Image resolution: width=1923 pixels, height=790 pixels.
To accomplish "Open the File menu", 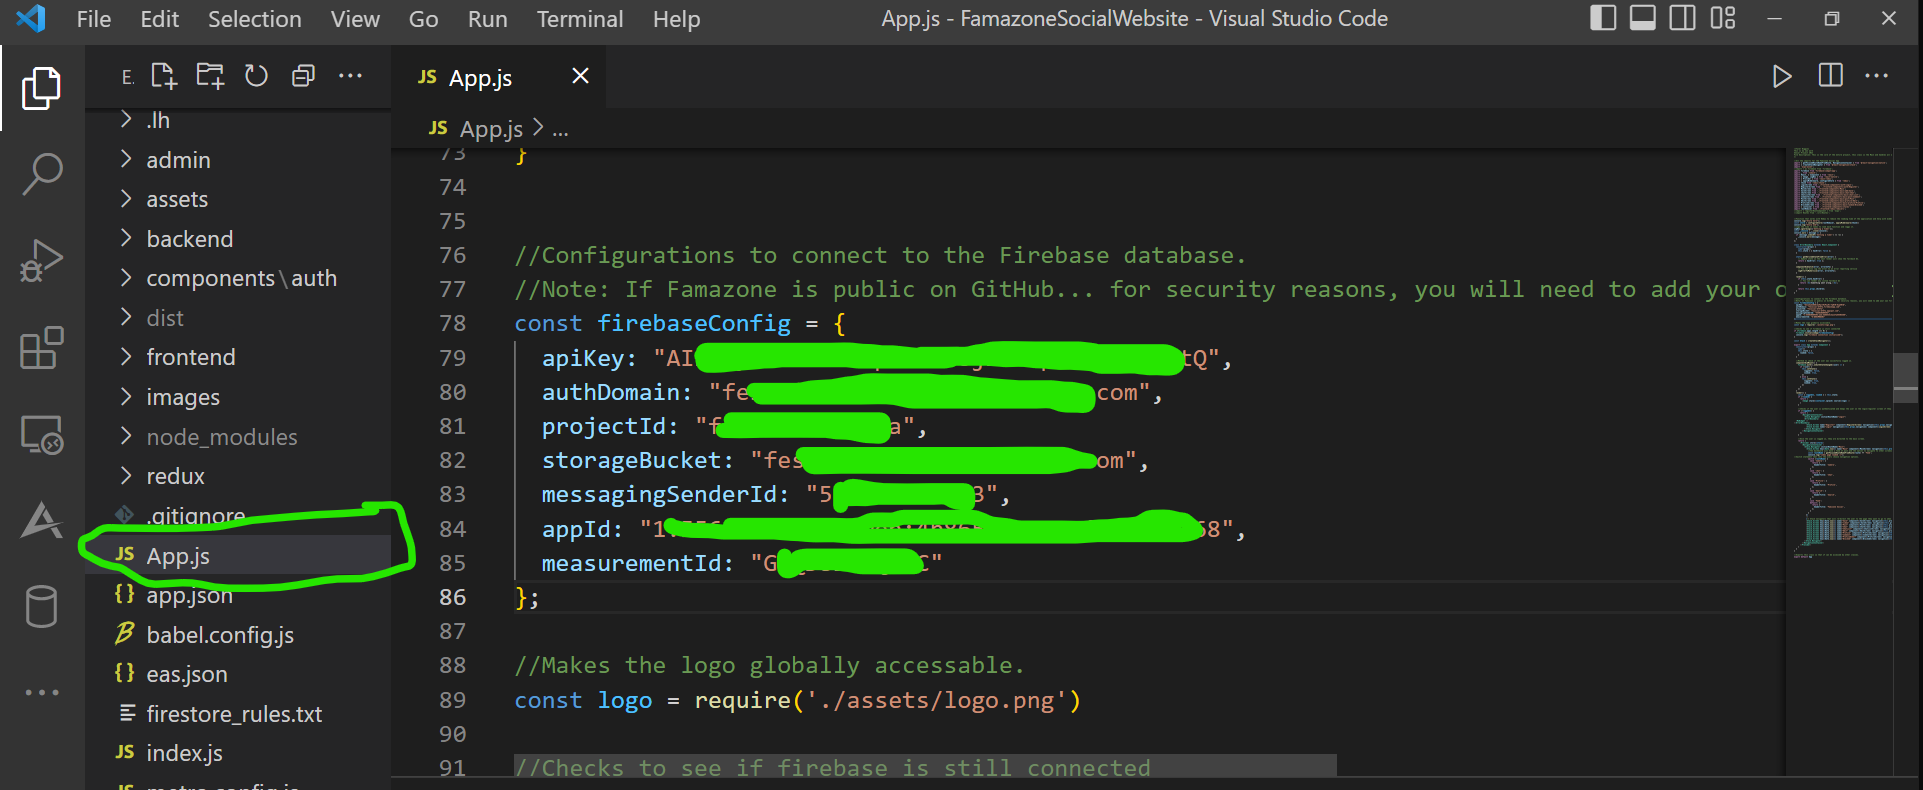I will 94,19.
